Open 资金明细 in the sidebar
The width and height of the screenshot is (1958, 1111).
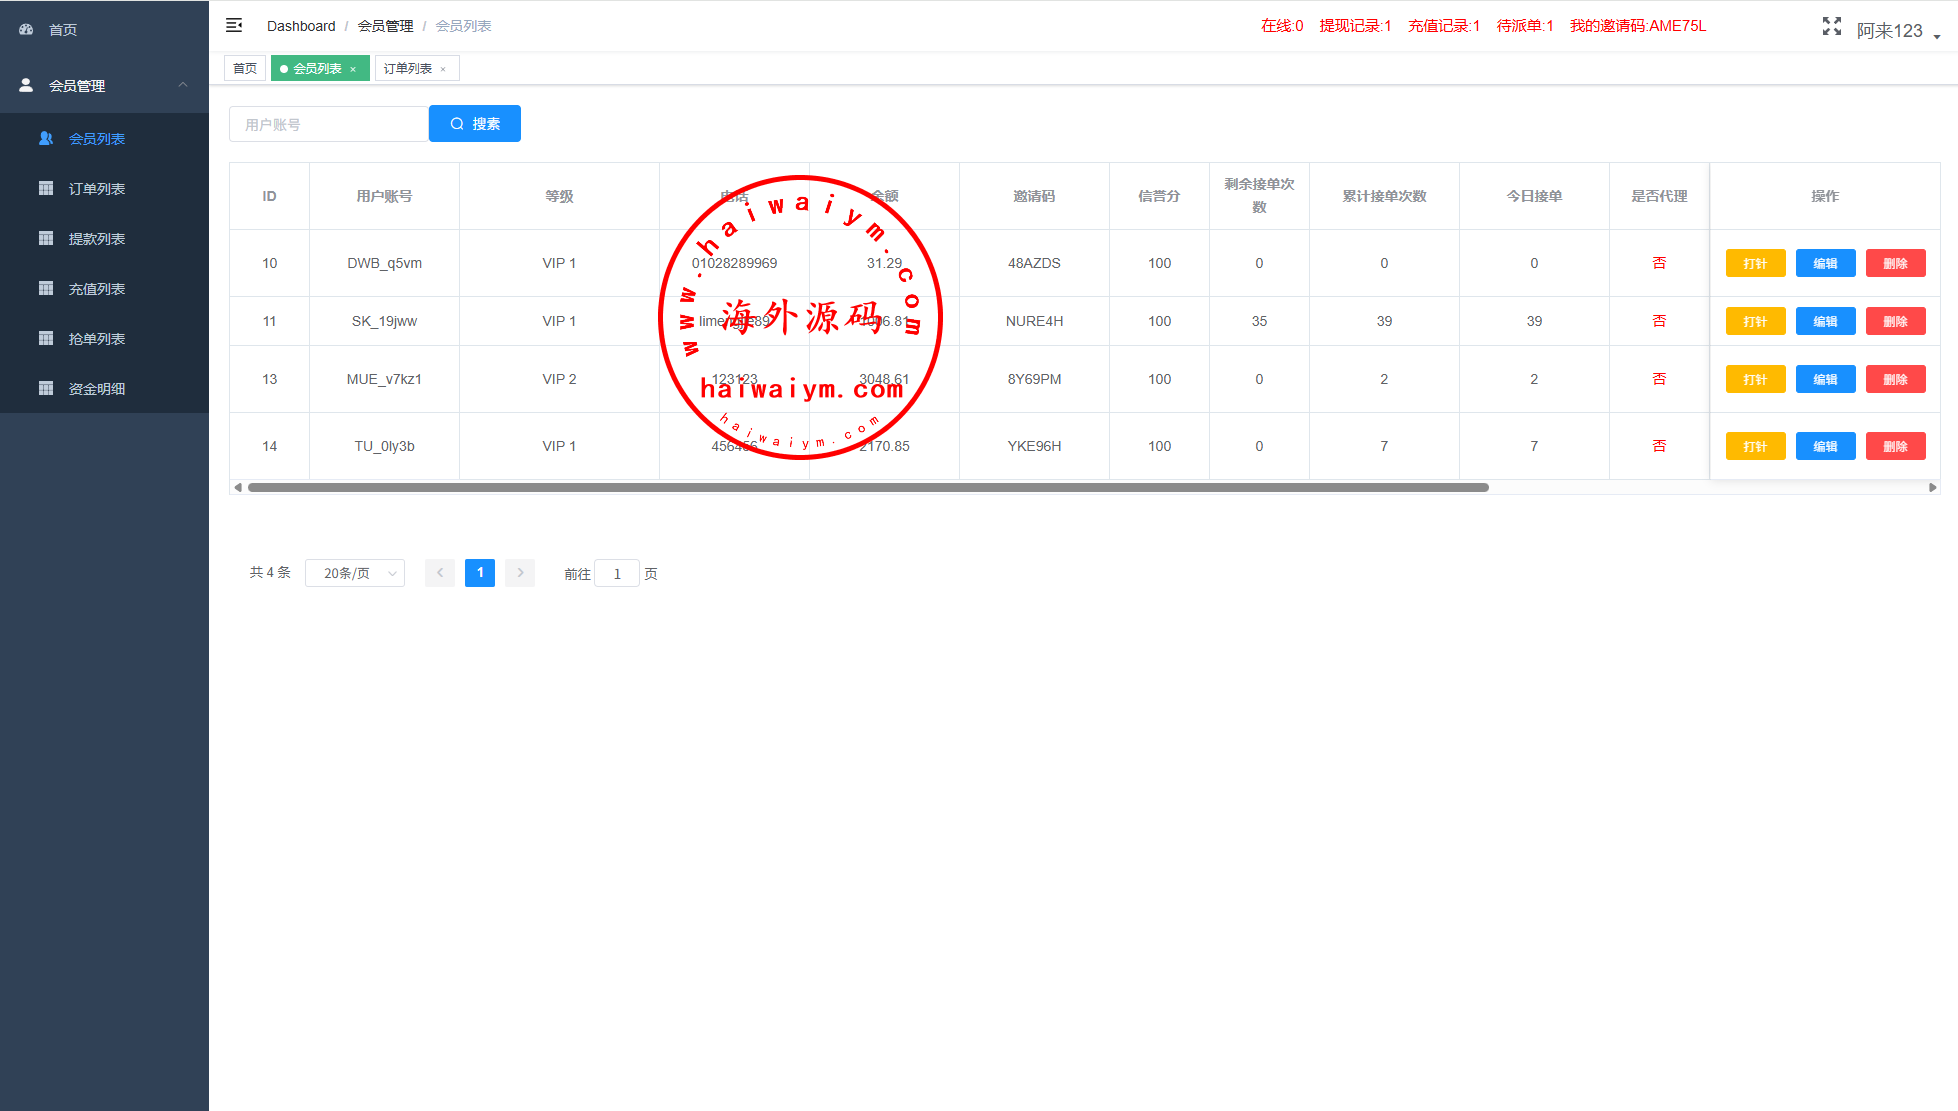click(x=96, y=389)
